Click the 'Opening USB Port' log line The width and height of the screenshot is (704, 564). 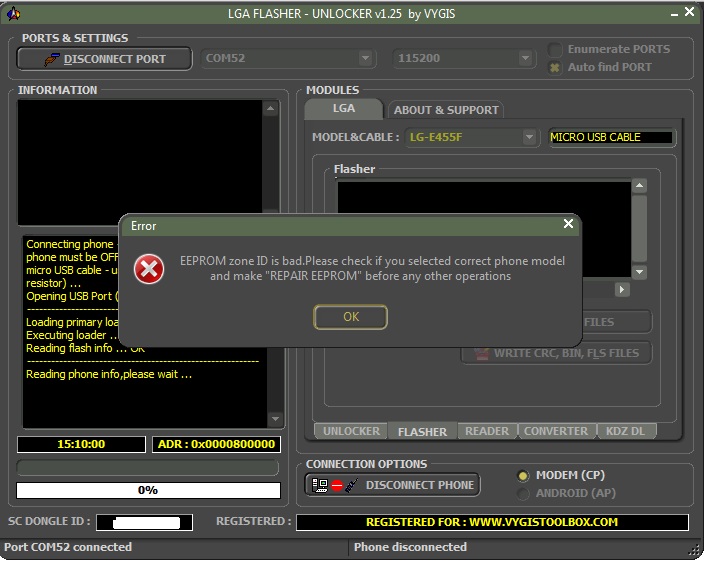72,296
